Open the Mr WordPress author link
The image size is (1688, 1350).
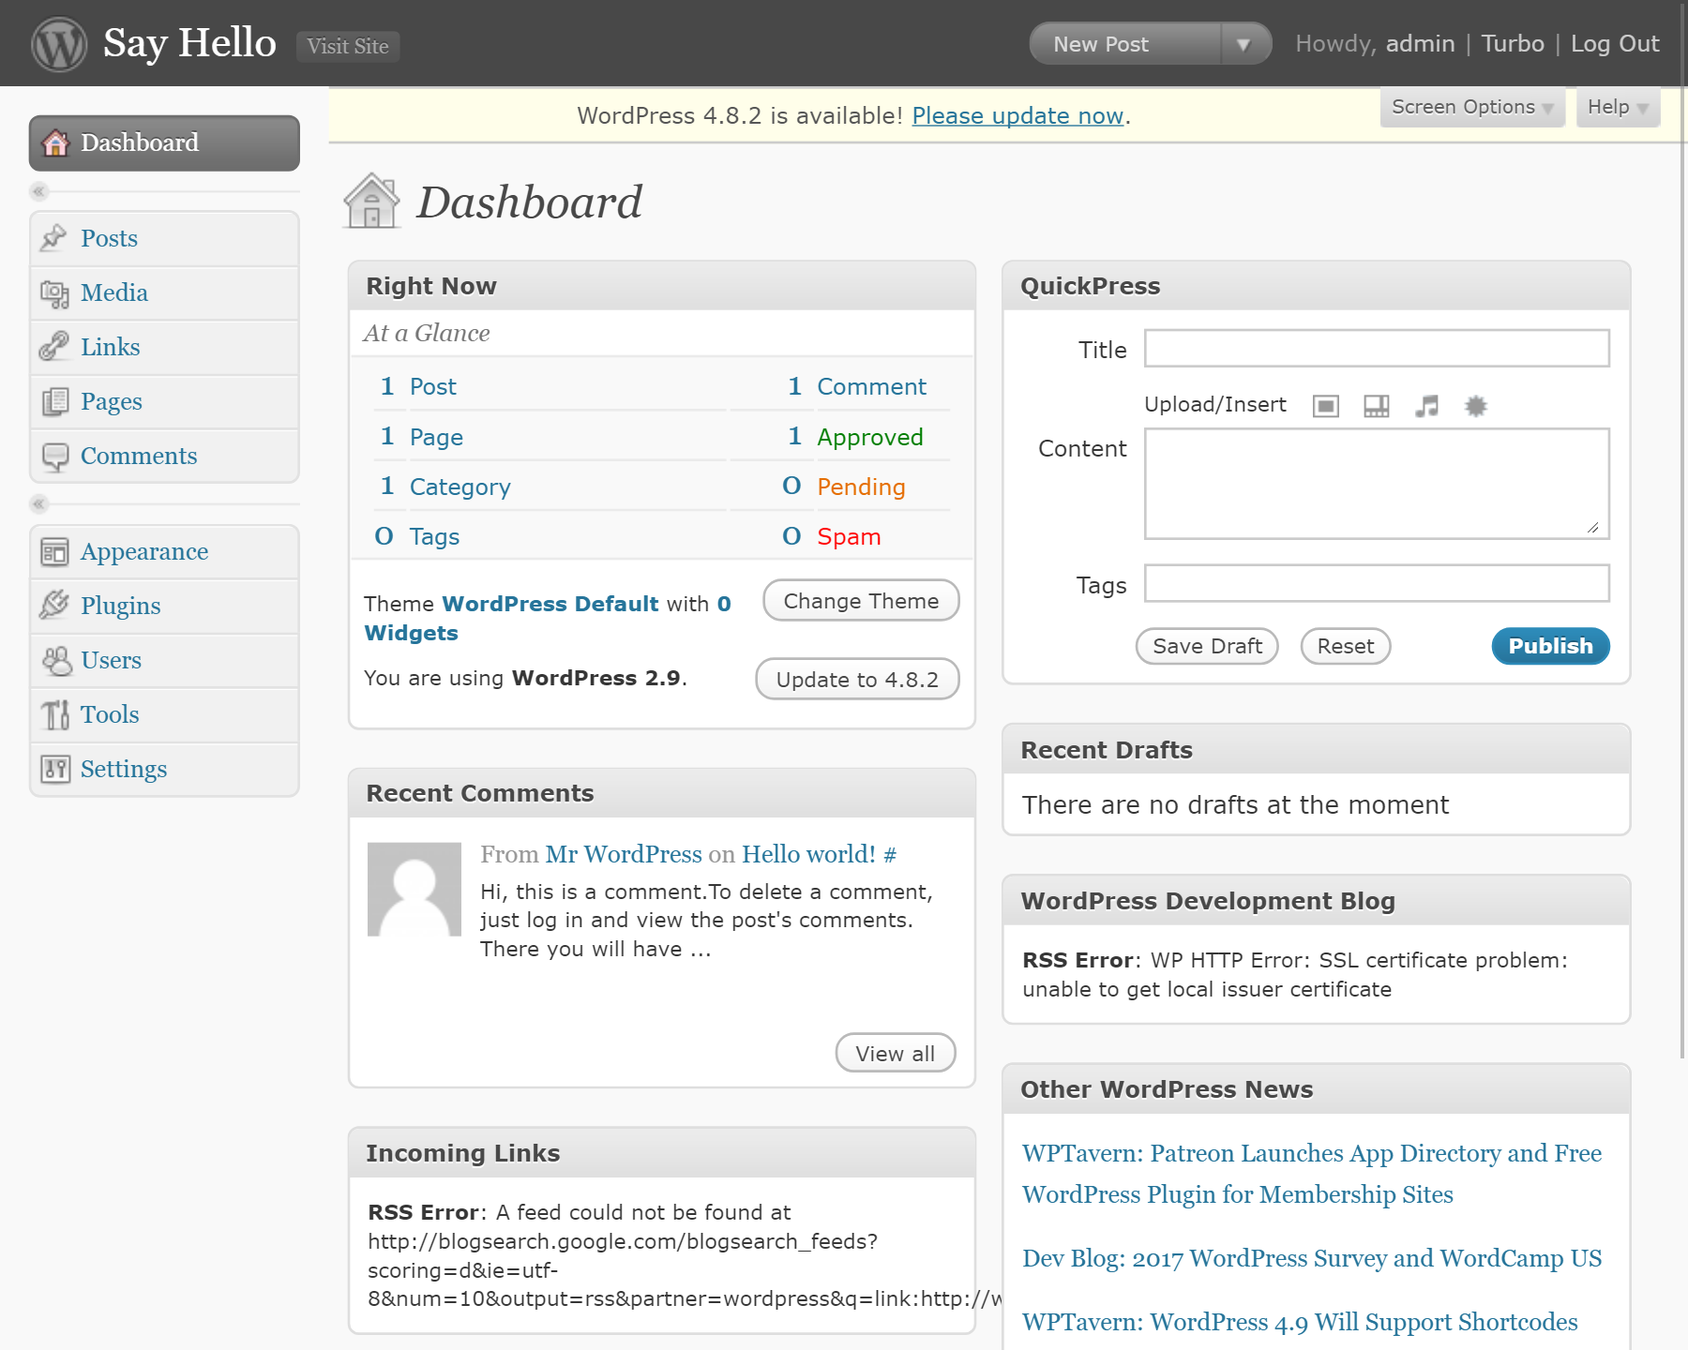pos(623,854)
